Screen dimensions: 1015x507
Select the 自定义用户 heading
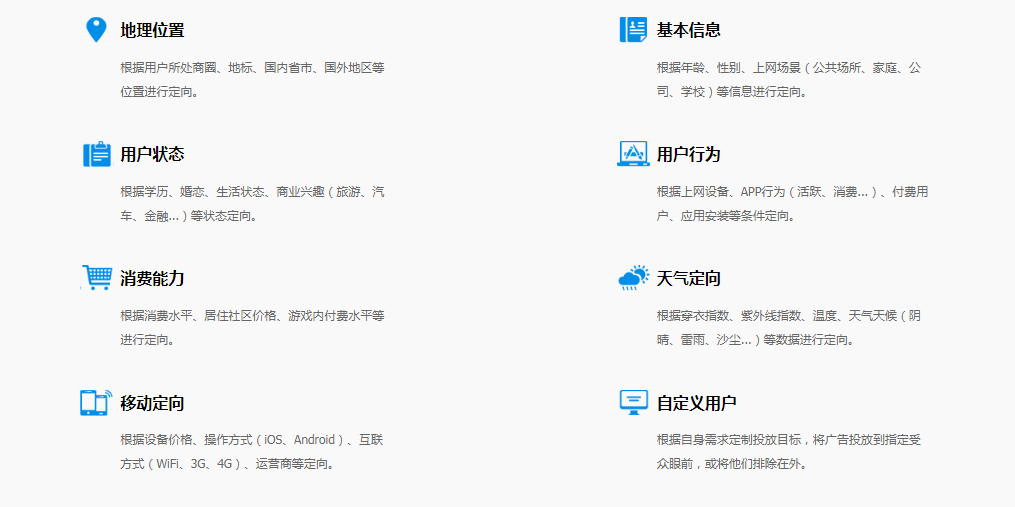point(697,403)
